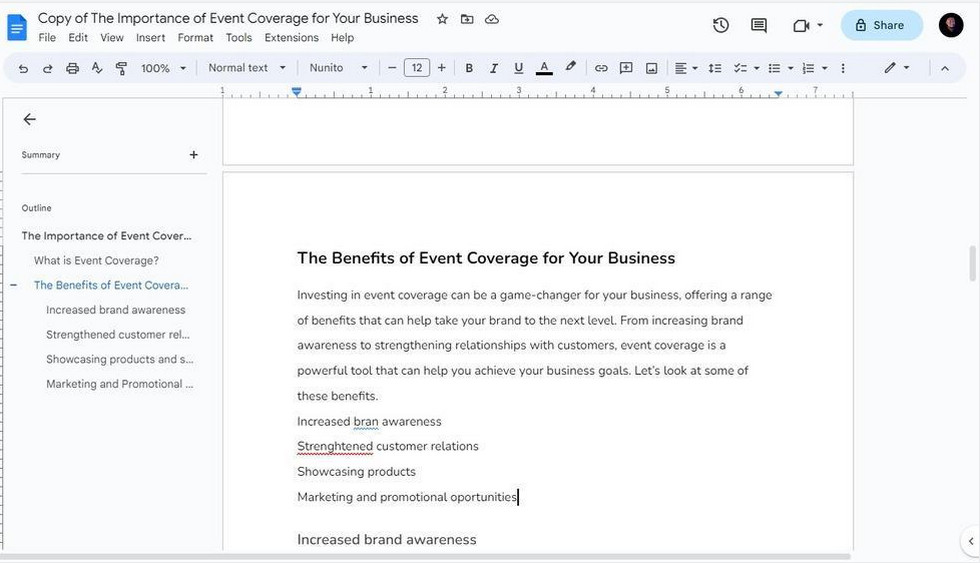
Task: Apply a bulleted list
Action: (x=774, y=68)
